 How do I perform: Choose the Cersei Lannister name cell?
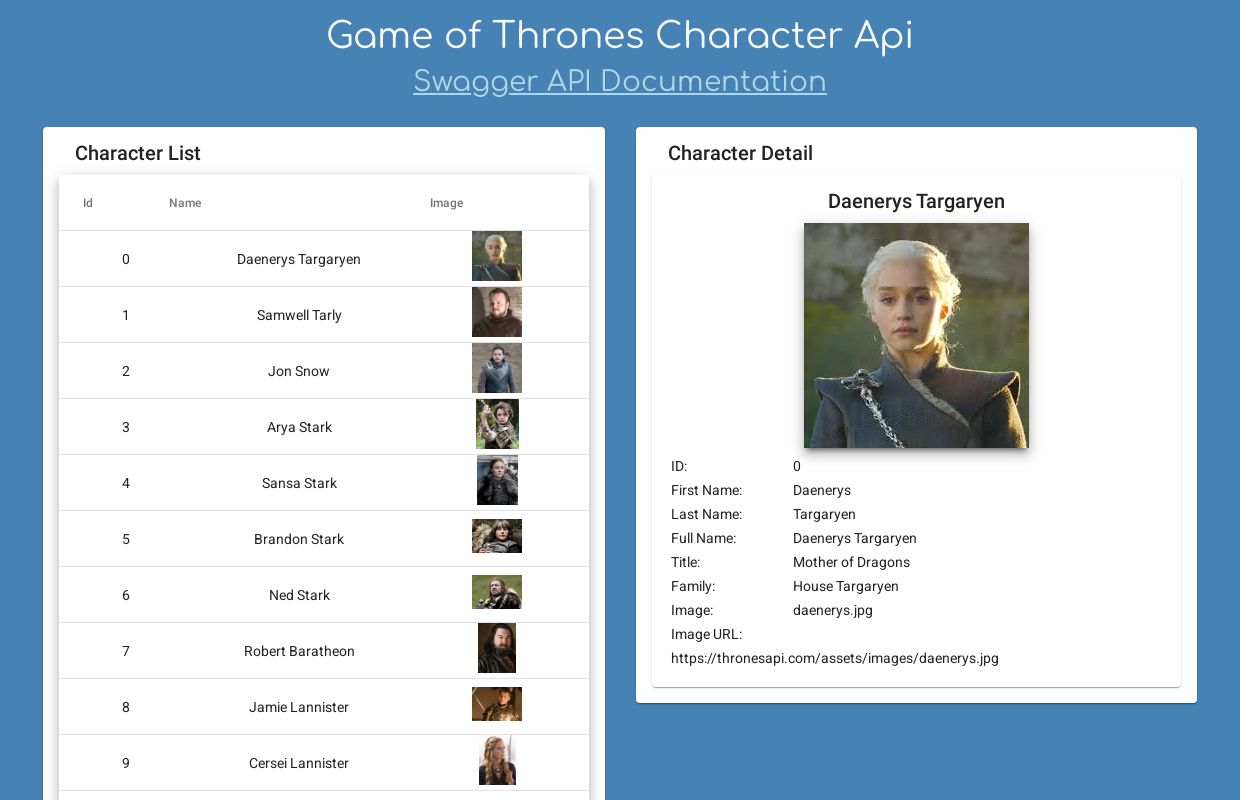tap(299, 763)
